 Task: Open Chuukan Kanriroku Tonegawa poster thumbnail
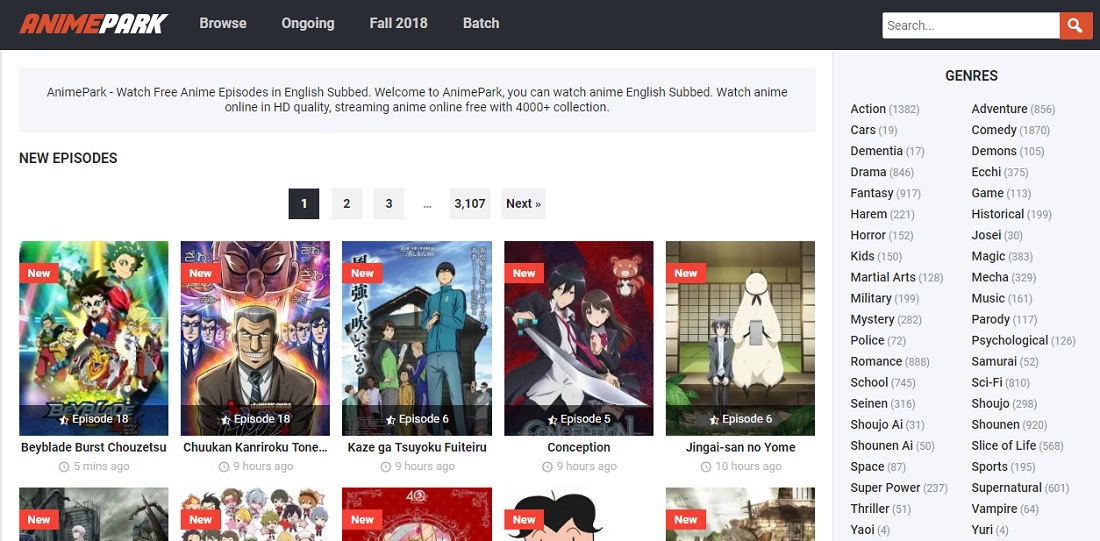[255, 338]
